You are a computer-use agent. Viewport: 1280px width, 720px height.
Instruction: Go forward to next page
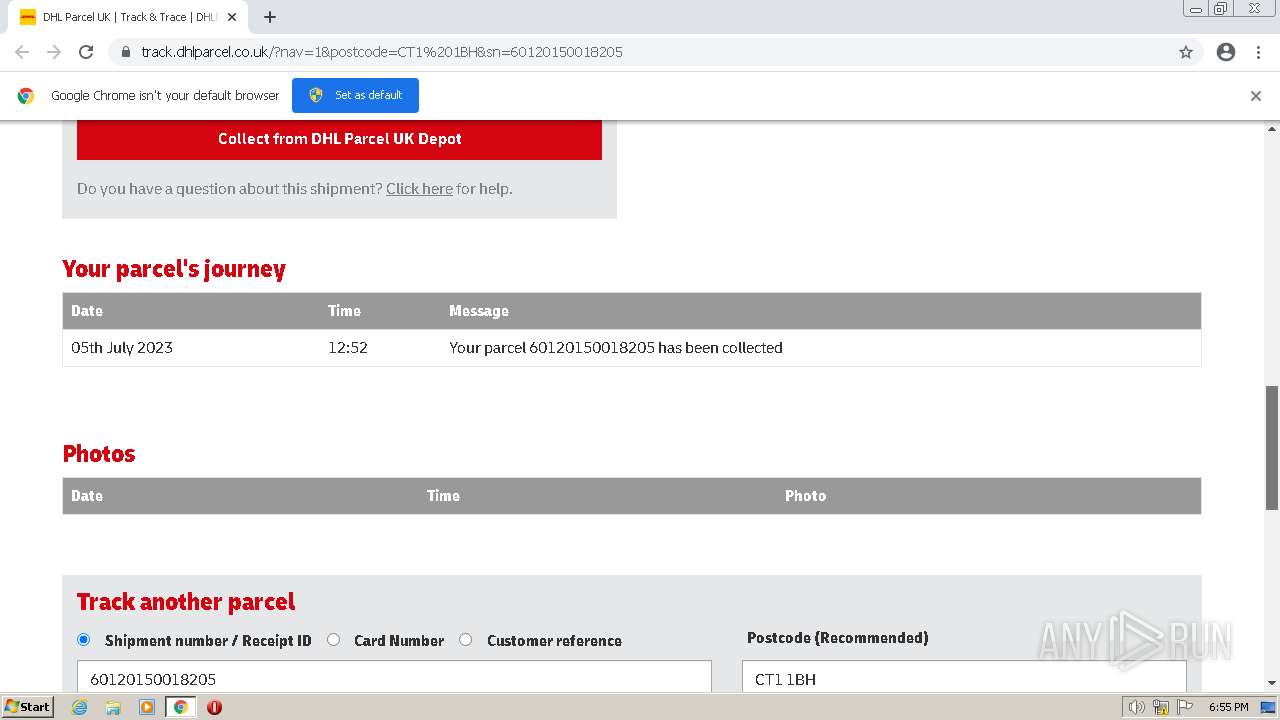(x=54, y=52)
